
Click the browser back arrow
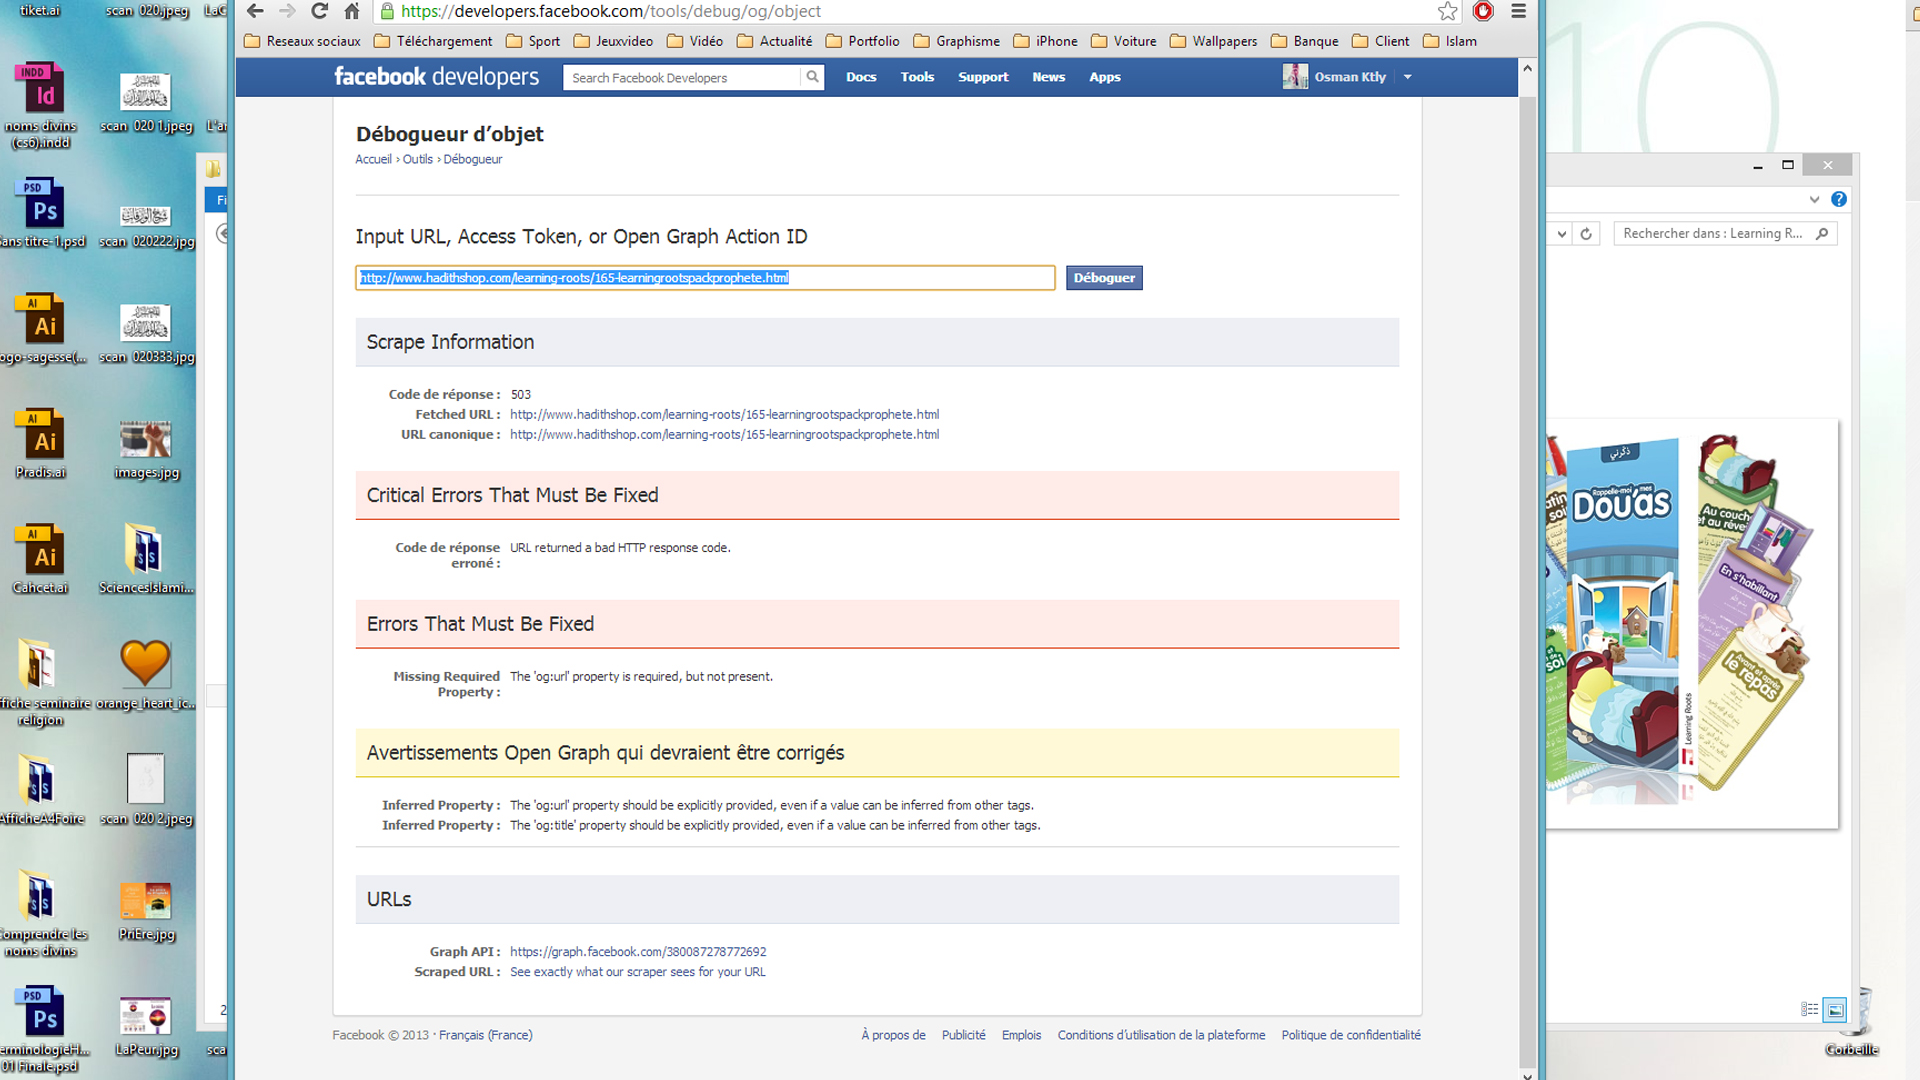pos(255,11)
